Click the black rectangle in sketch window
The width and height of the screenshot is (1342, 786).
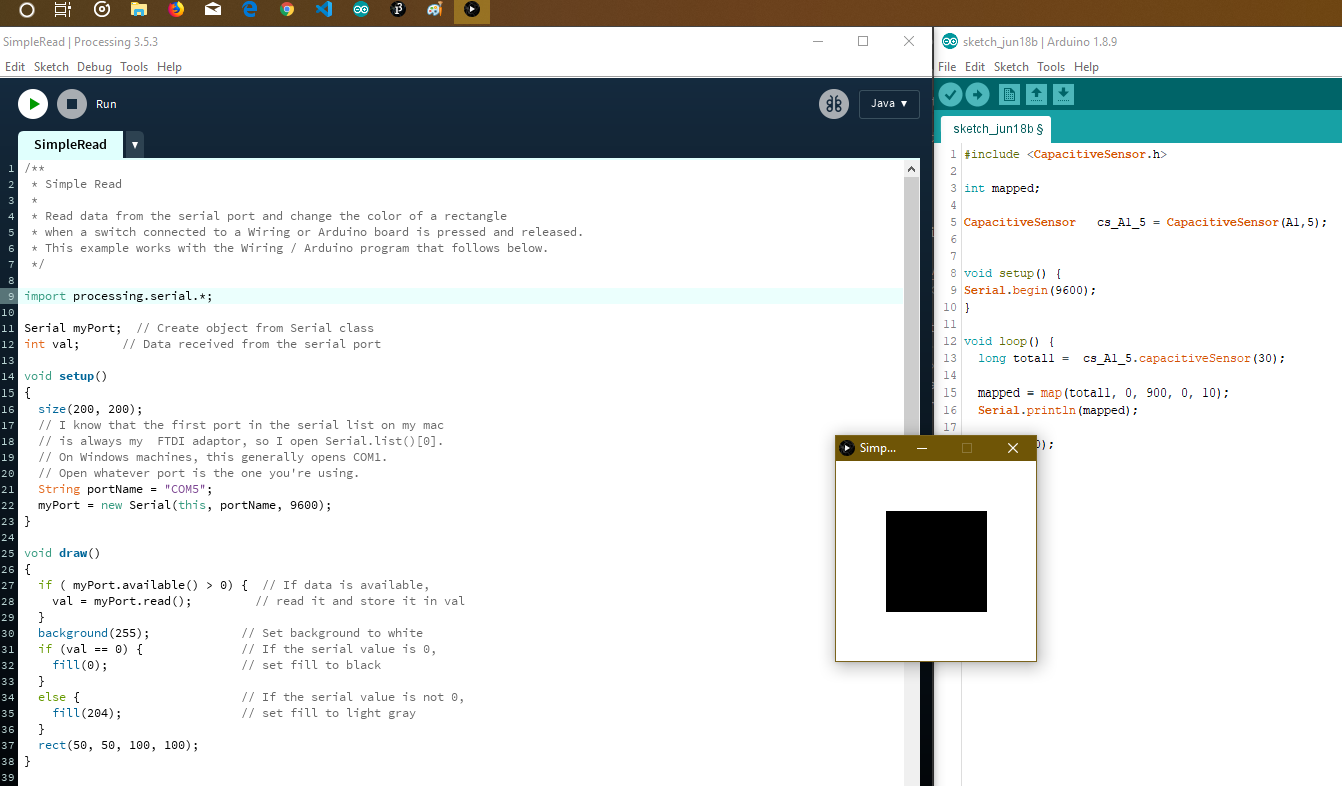point(936,561)
